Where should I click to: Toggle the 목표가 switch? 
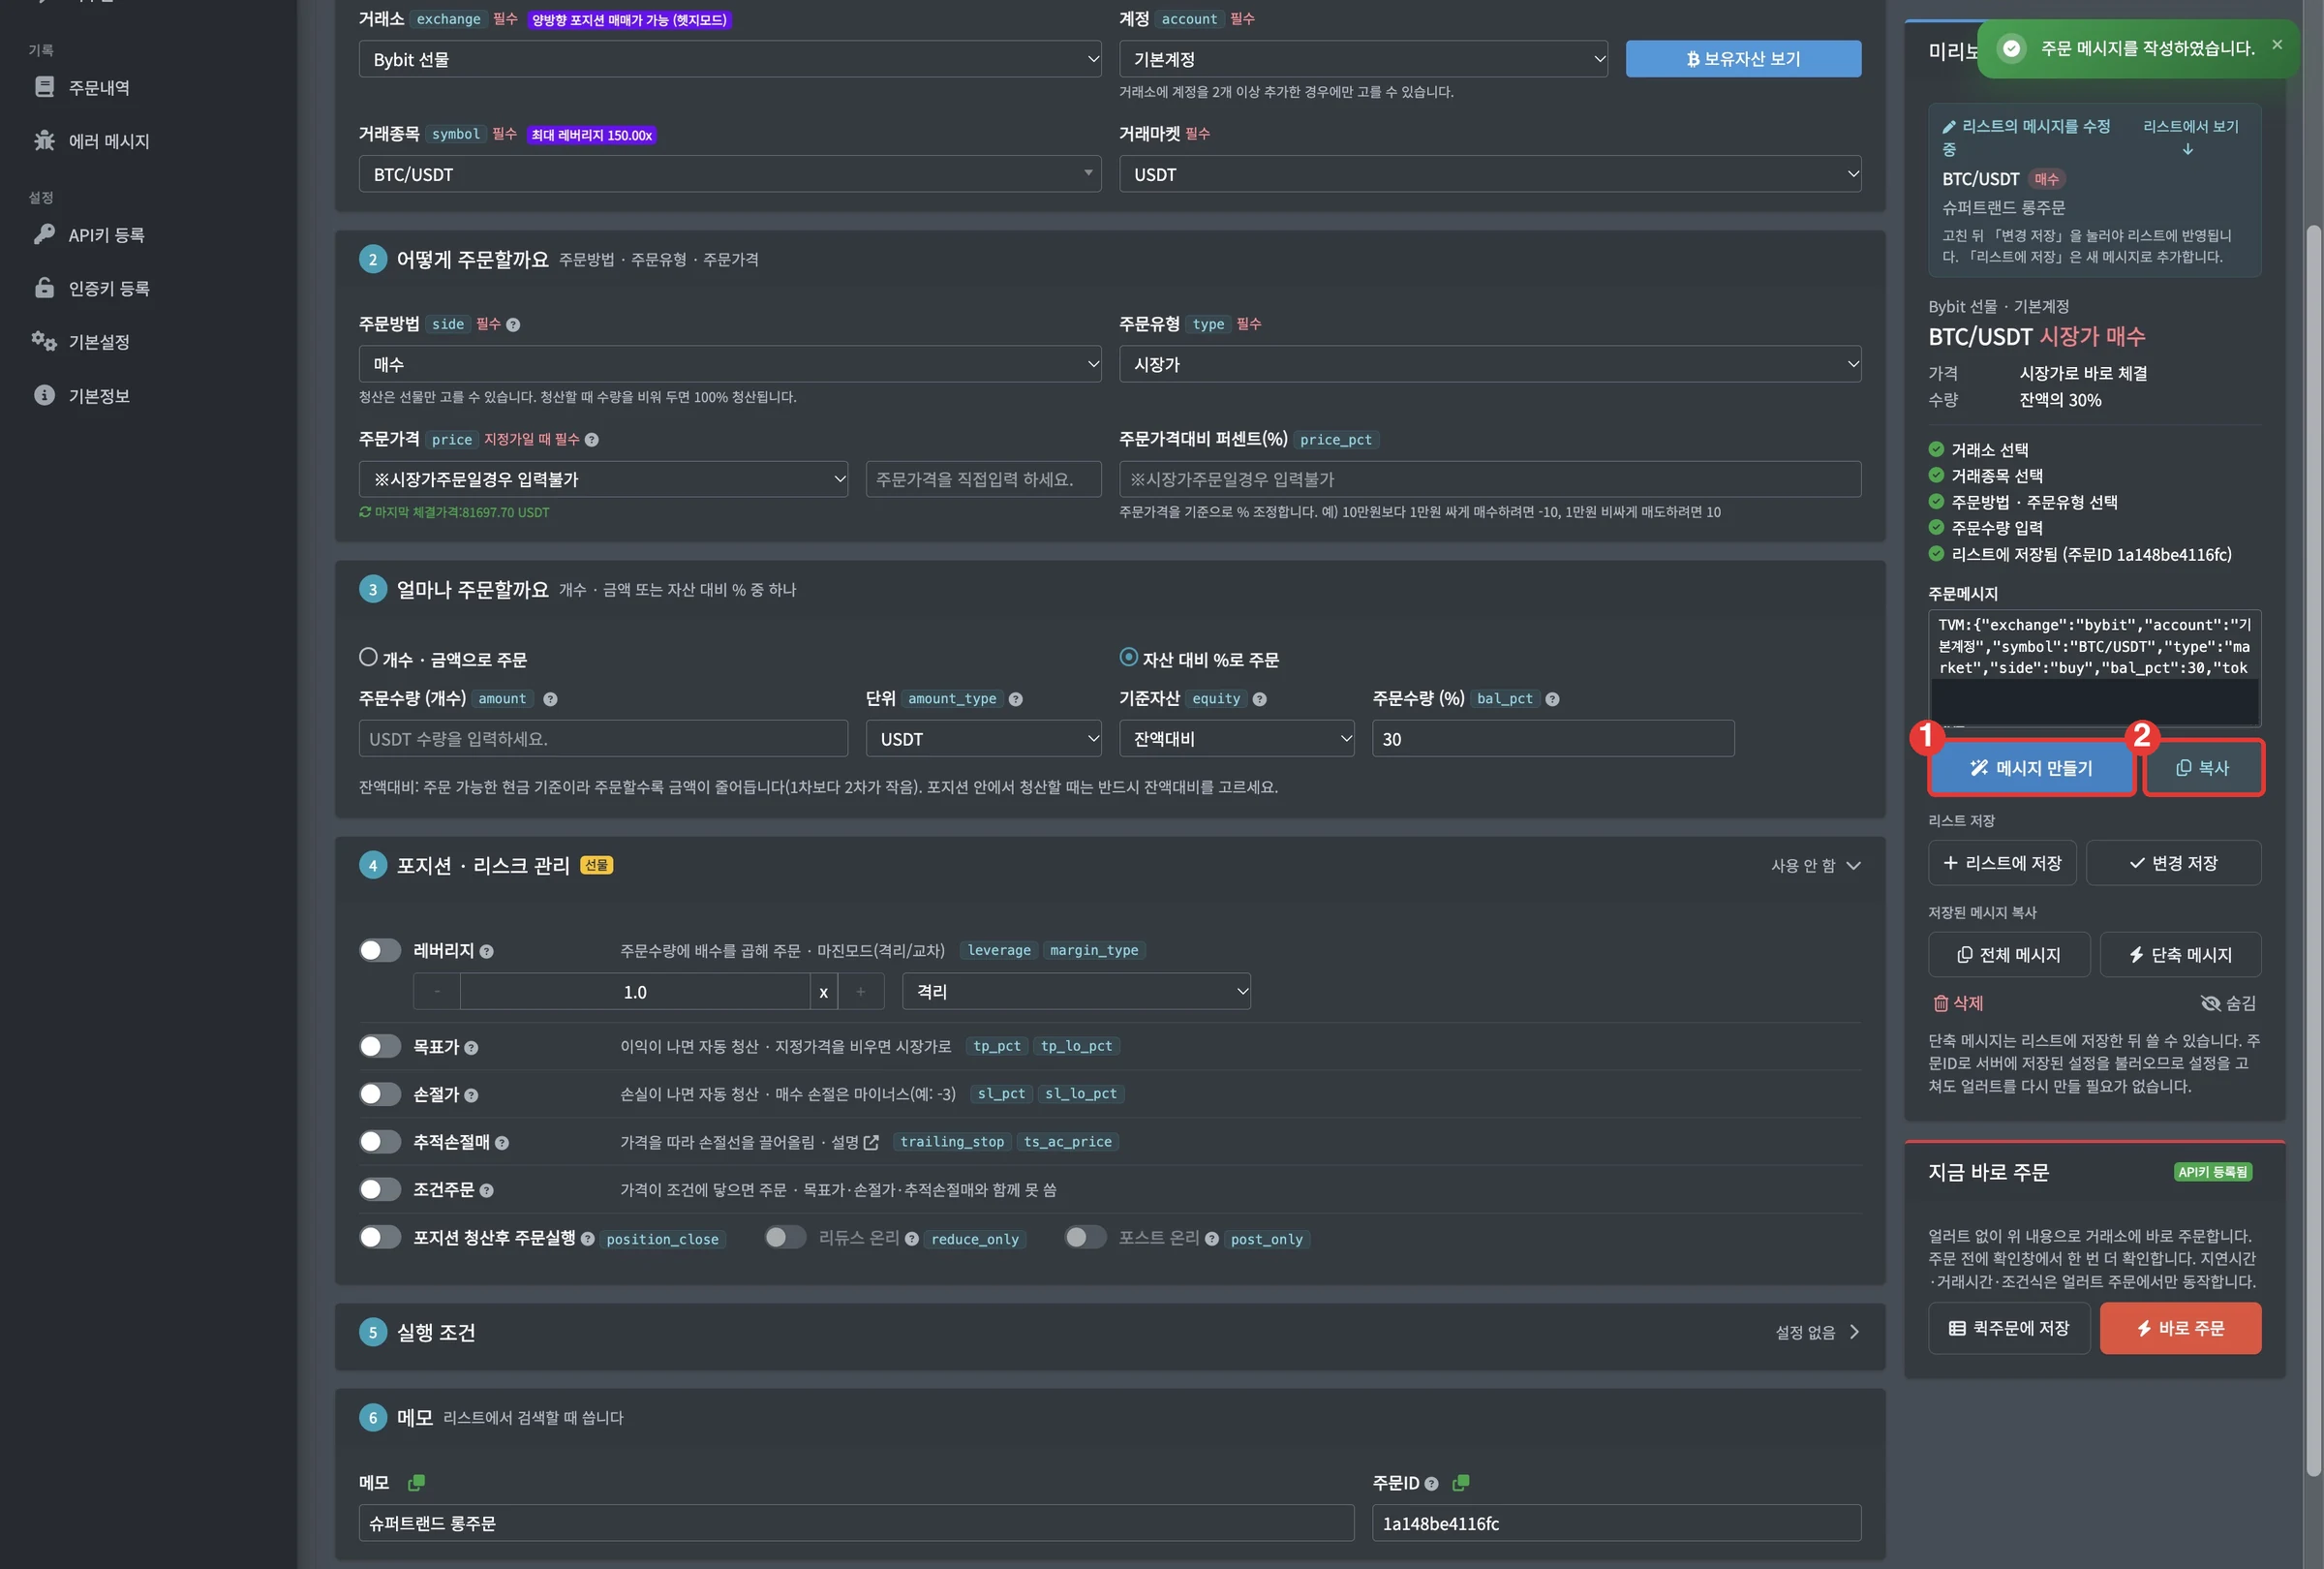click(x=379, y=1046)
